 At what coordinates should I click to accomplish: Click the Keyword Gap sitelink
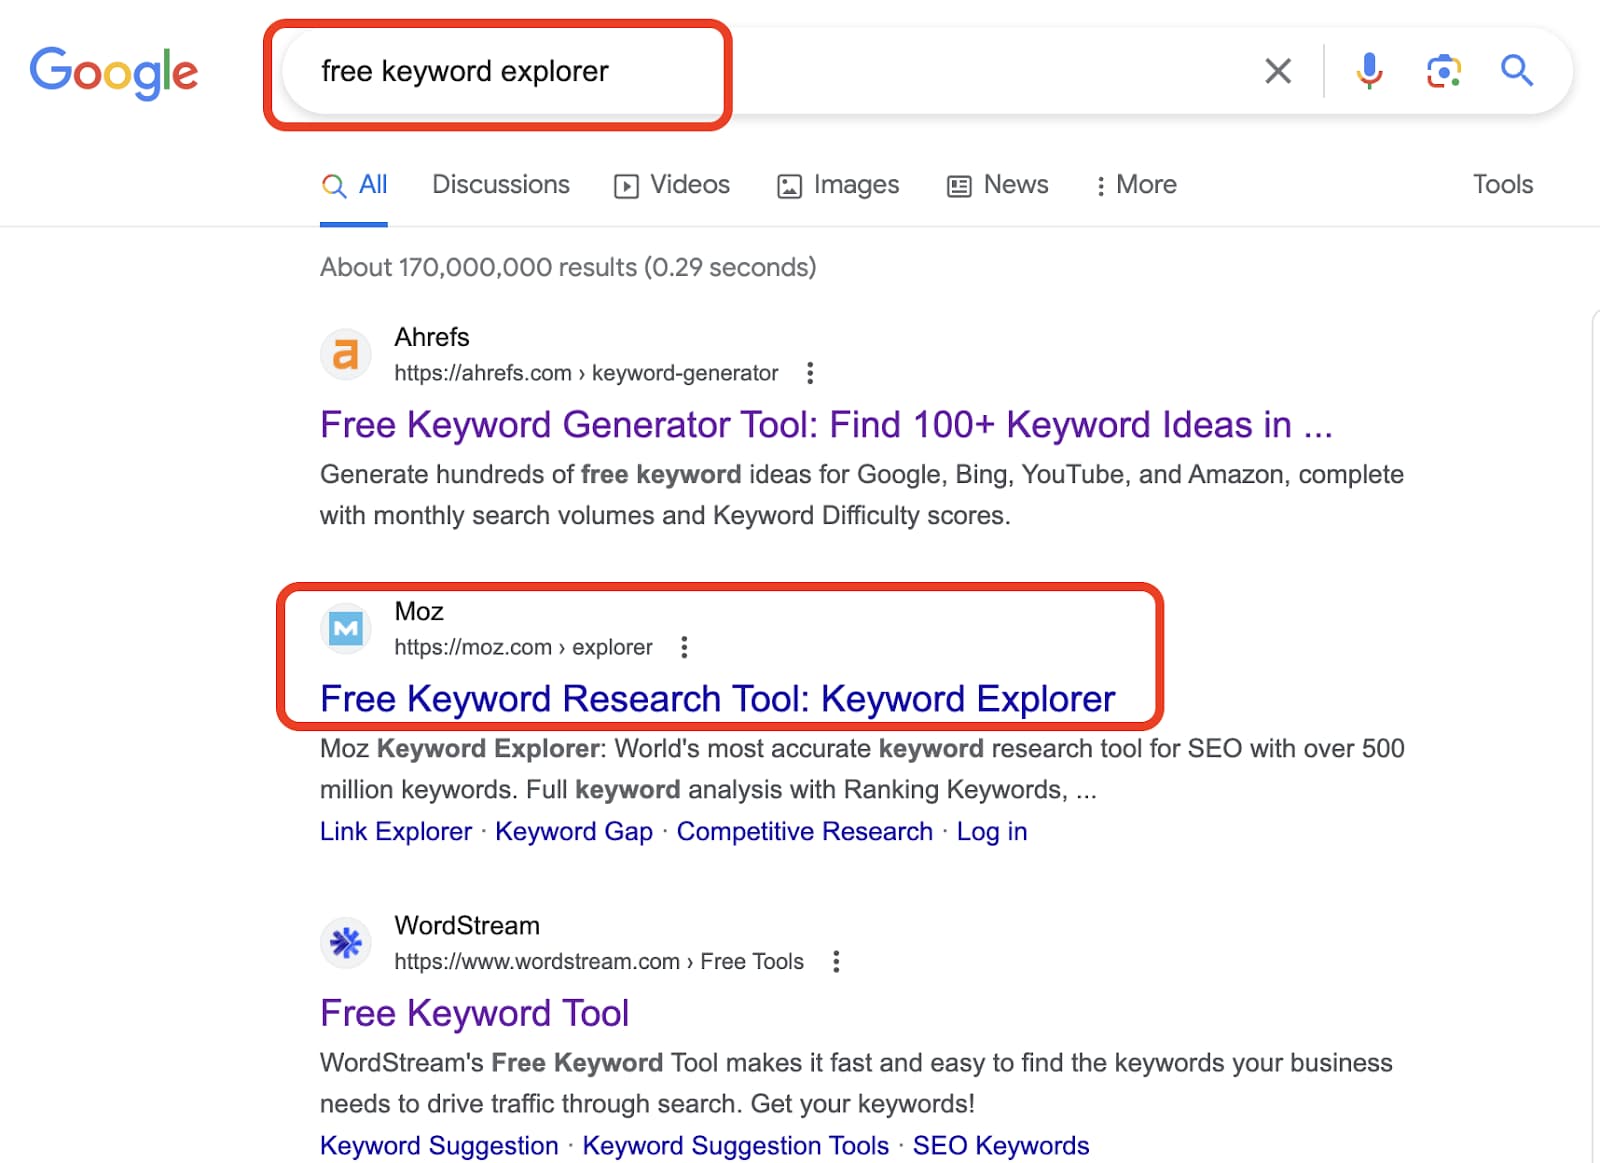(573, 831)
